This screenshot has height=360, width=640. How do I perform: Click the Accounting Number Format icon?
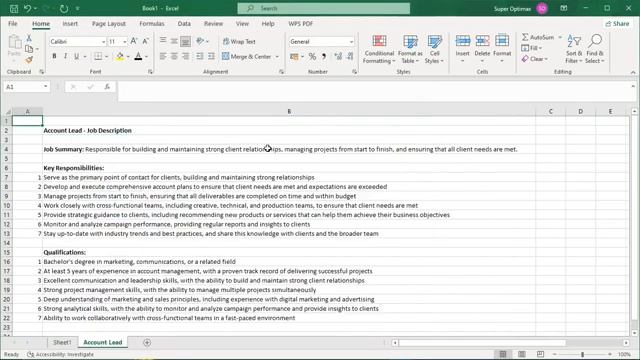pos(294,57)
